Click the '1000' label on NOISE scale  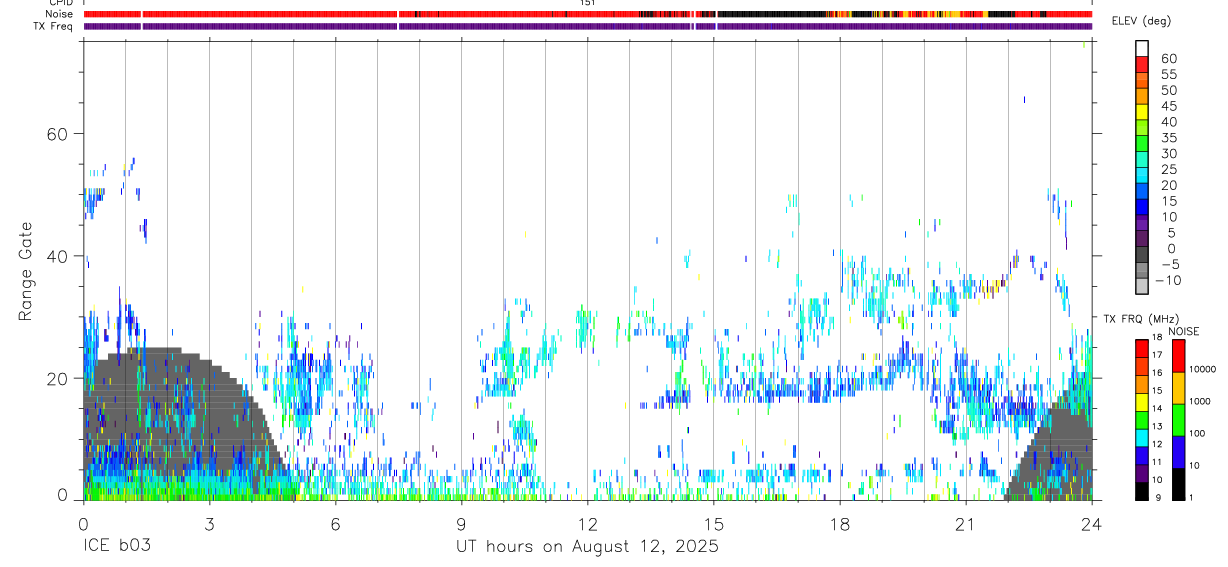pyautogui.click(x=1200, y=401)
